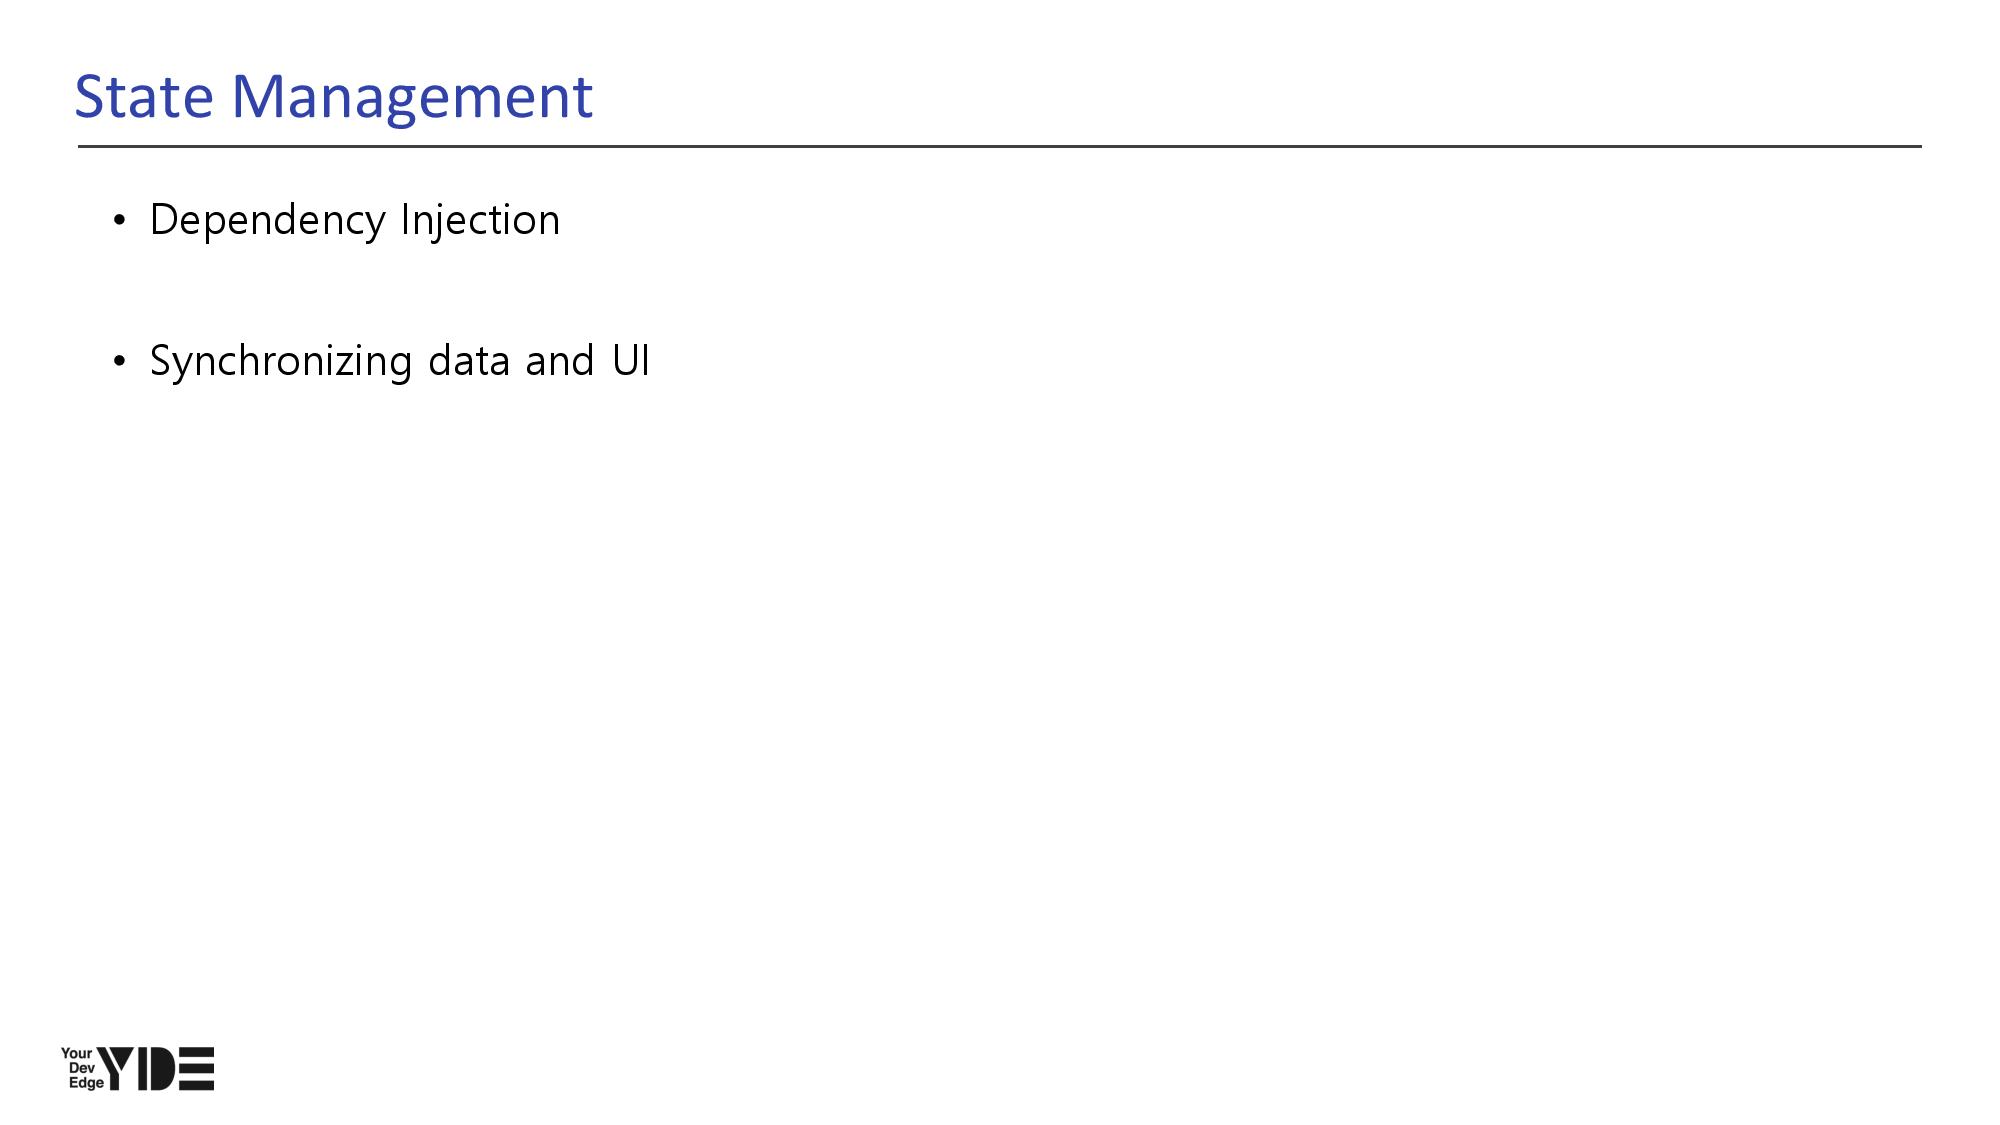Viewport: 2000px width, 1125px height.
Task: Click the word "and" in second bullet
Action: (x=559, y=361)
